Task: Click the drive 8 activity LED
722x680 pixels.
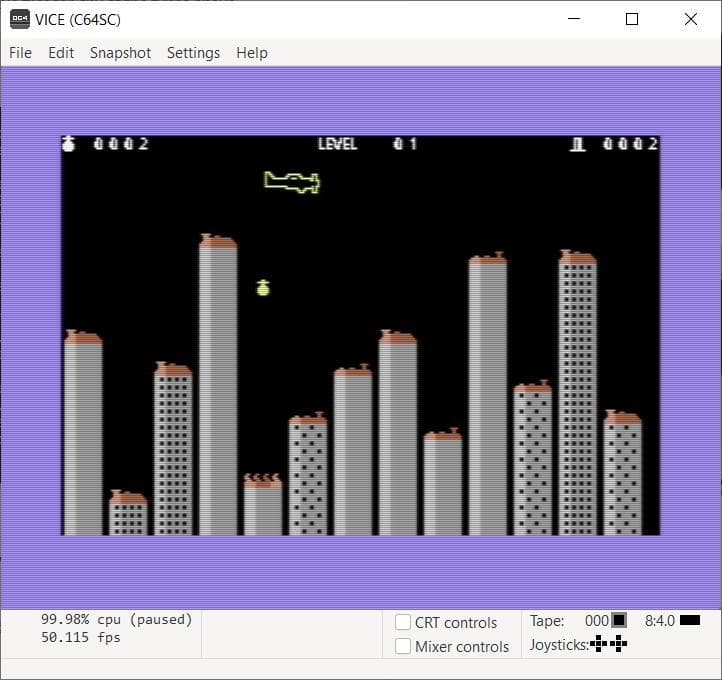Action: 690,620
